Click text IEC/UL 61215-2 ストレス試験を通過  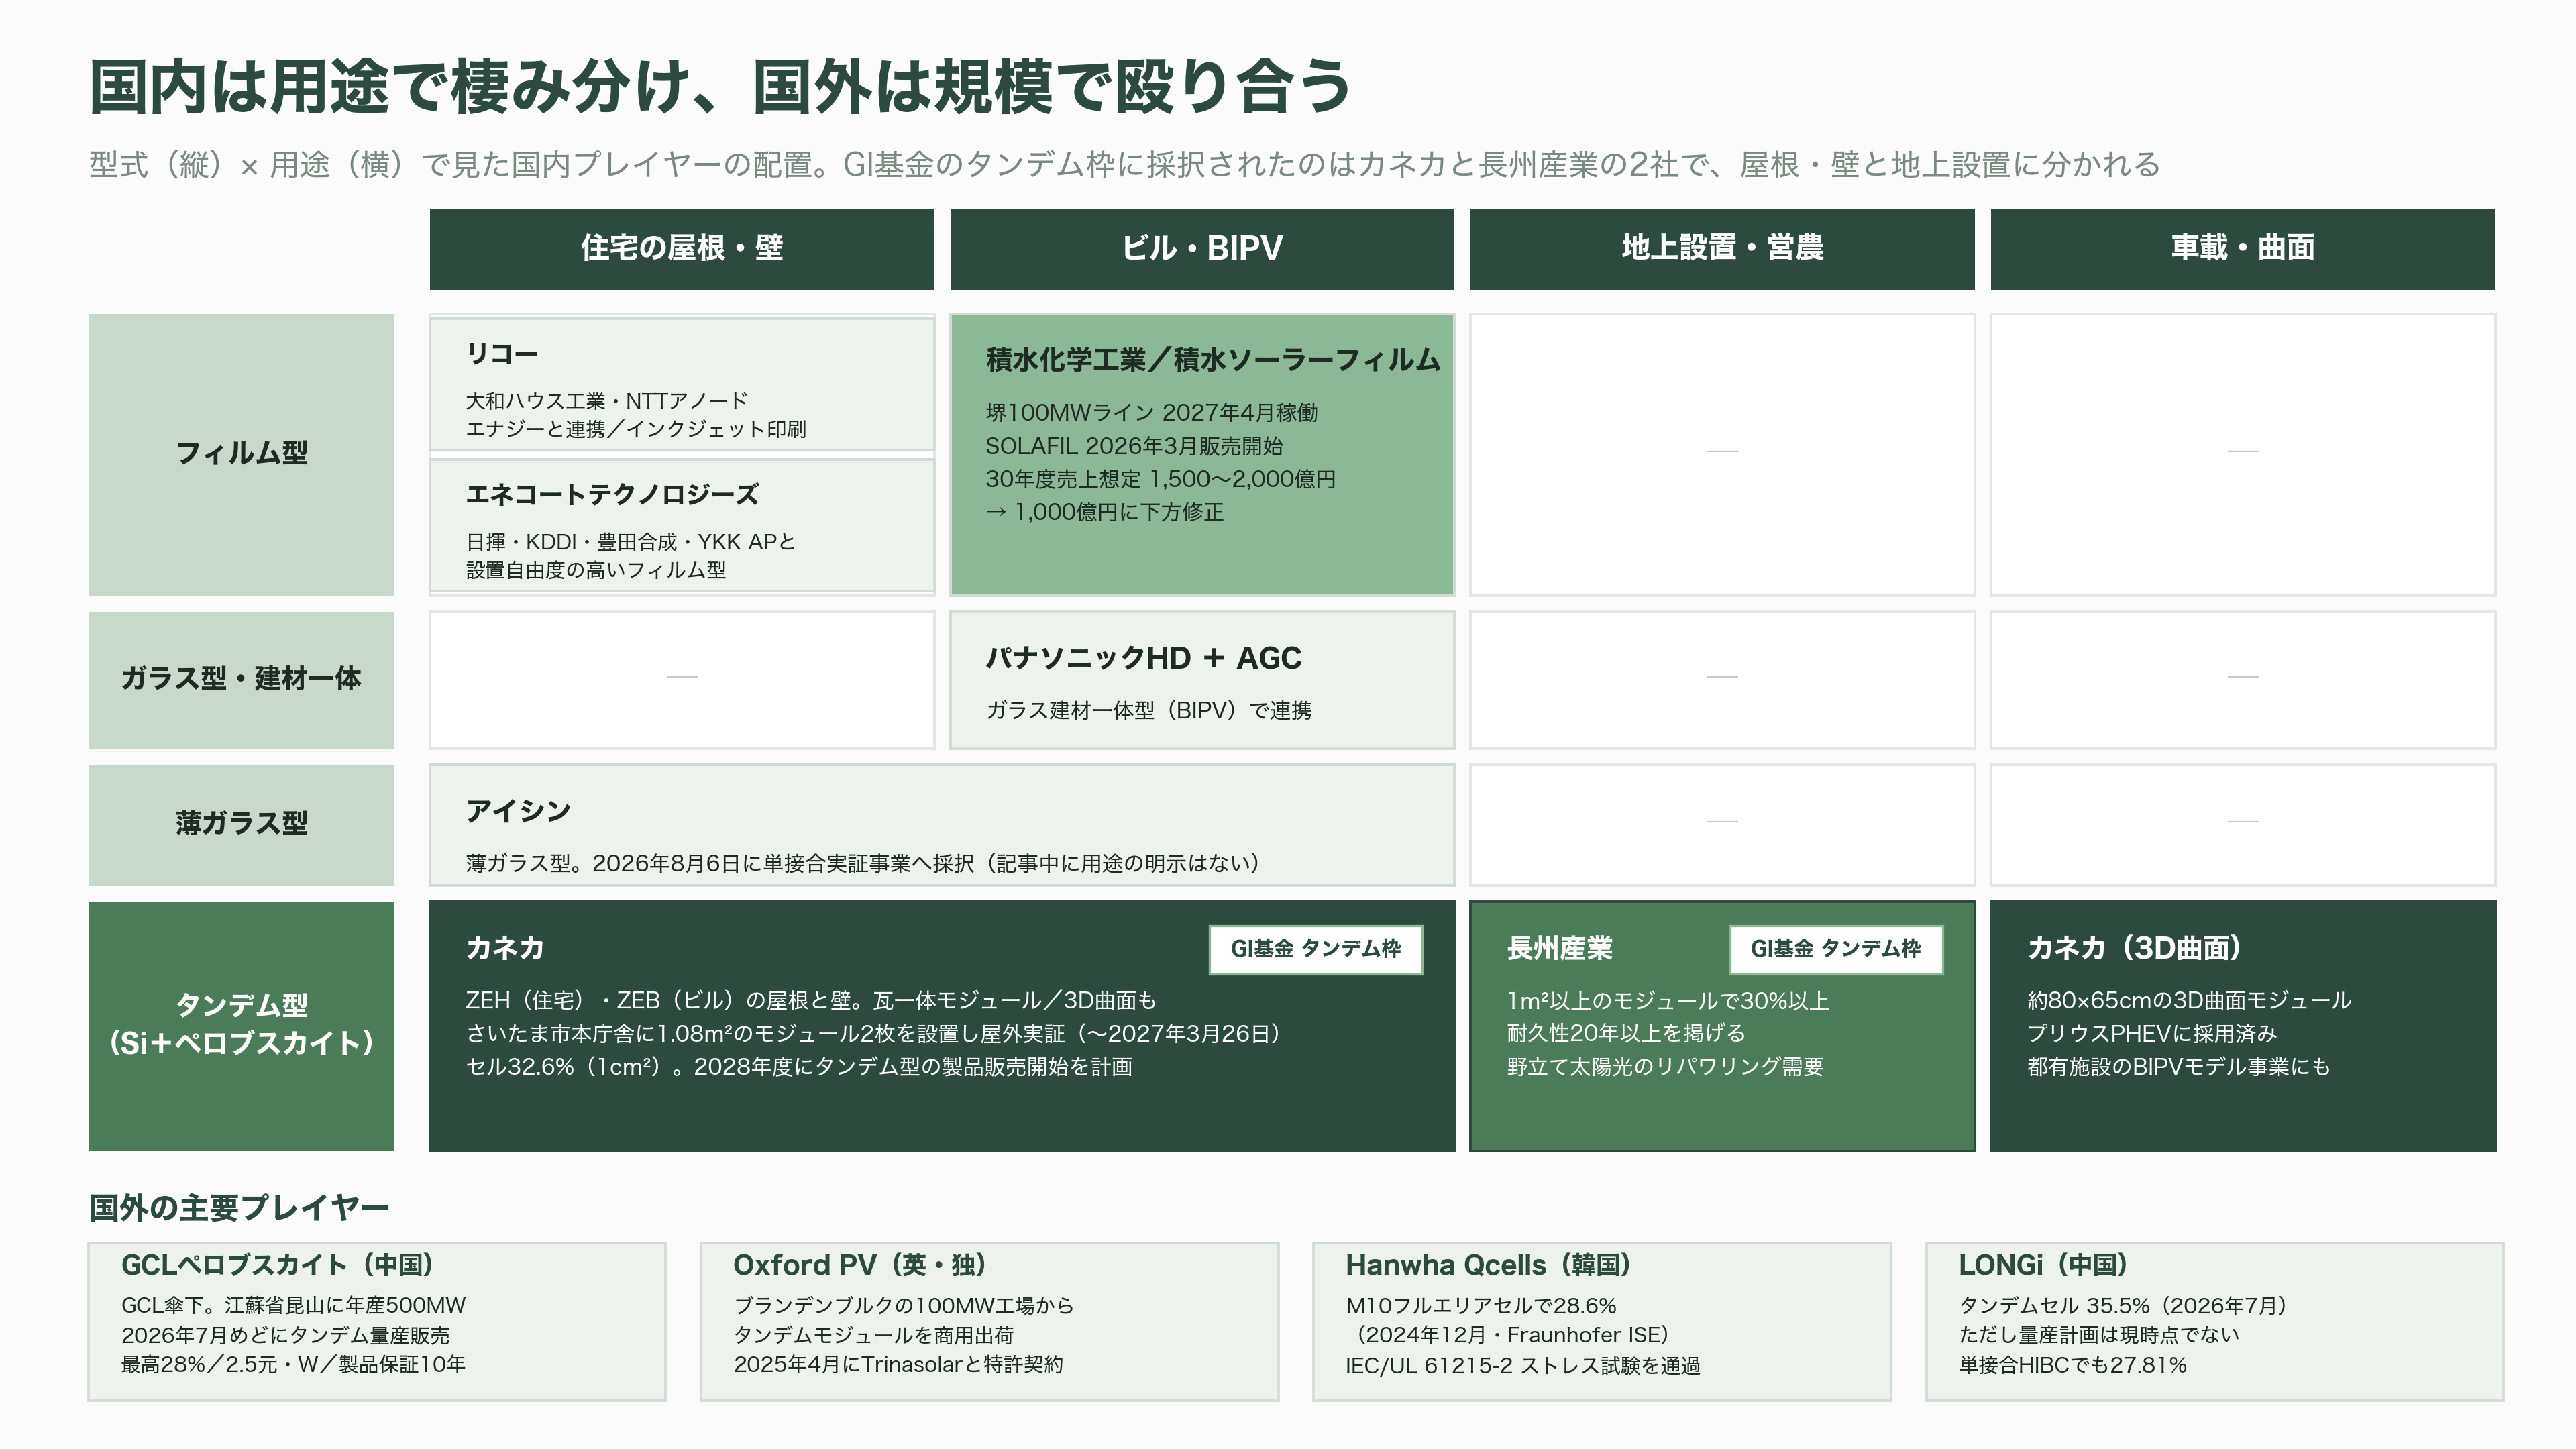[1522, 1365]
